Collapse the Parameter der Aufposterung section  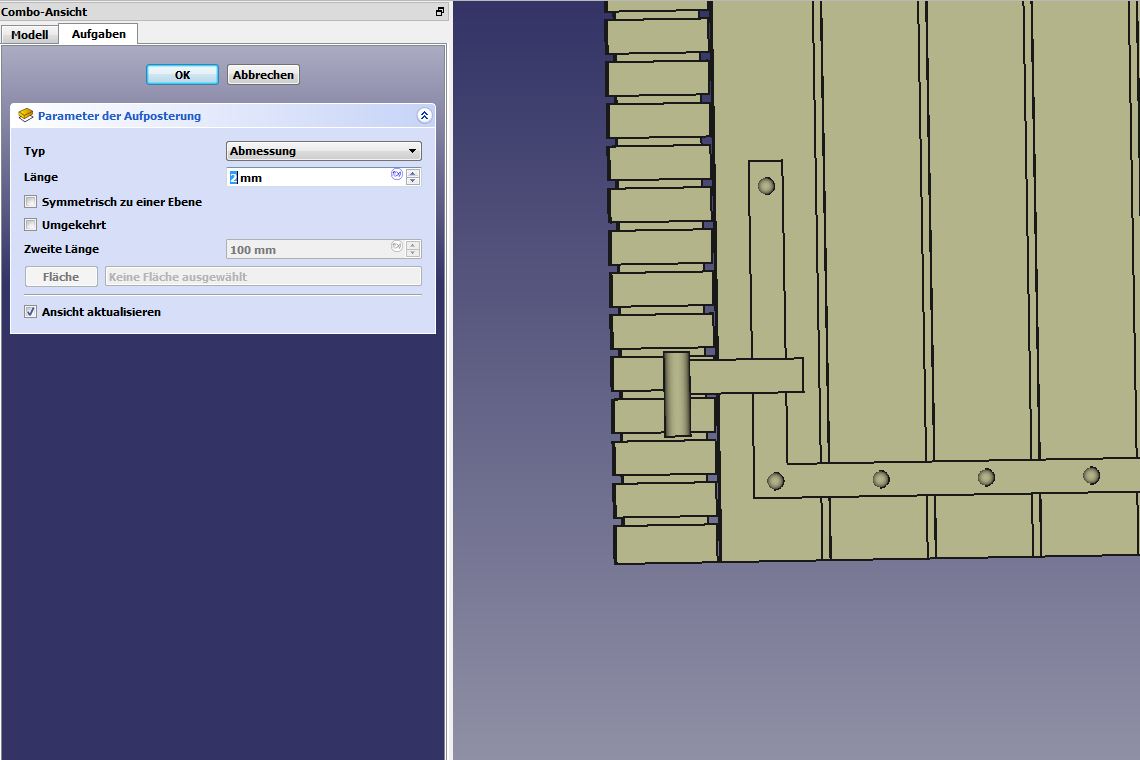click(424, 116)
